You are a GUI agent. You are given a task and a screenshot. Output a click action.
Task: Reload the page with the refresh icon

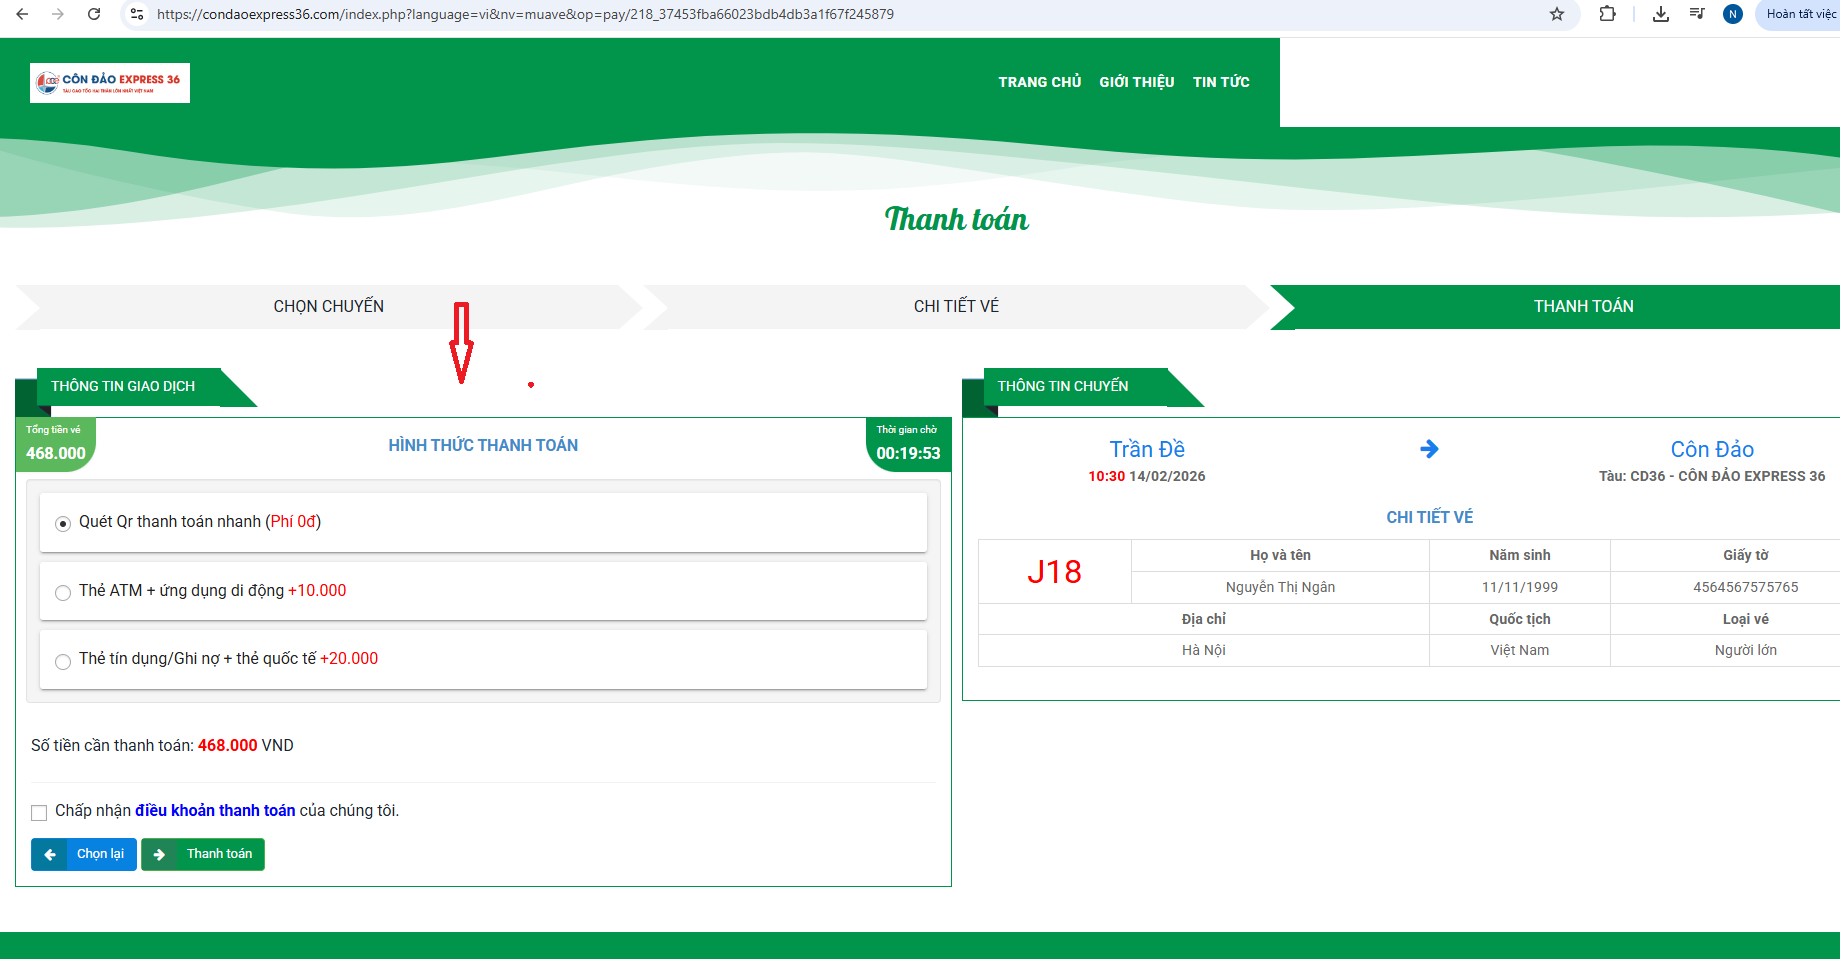(94, 14)
